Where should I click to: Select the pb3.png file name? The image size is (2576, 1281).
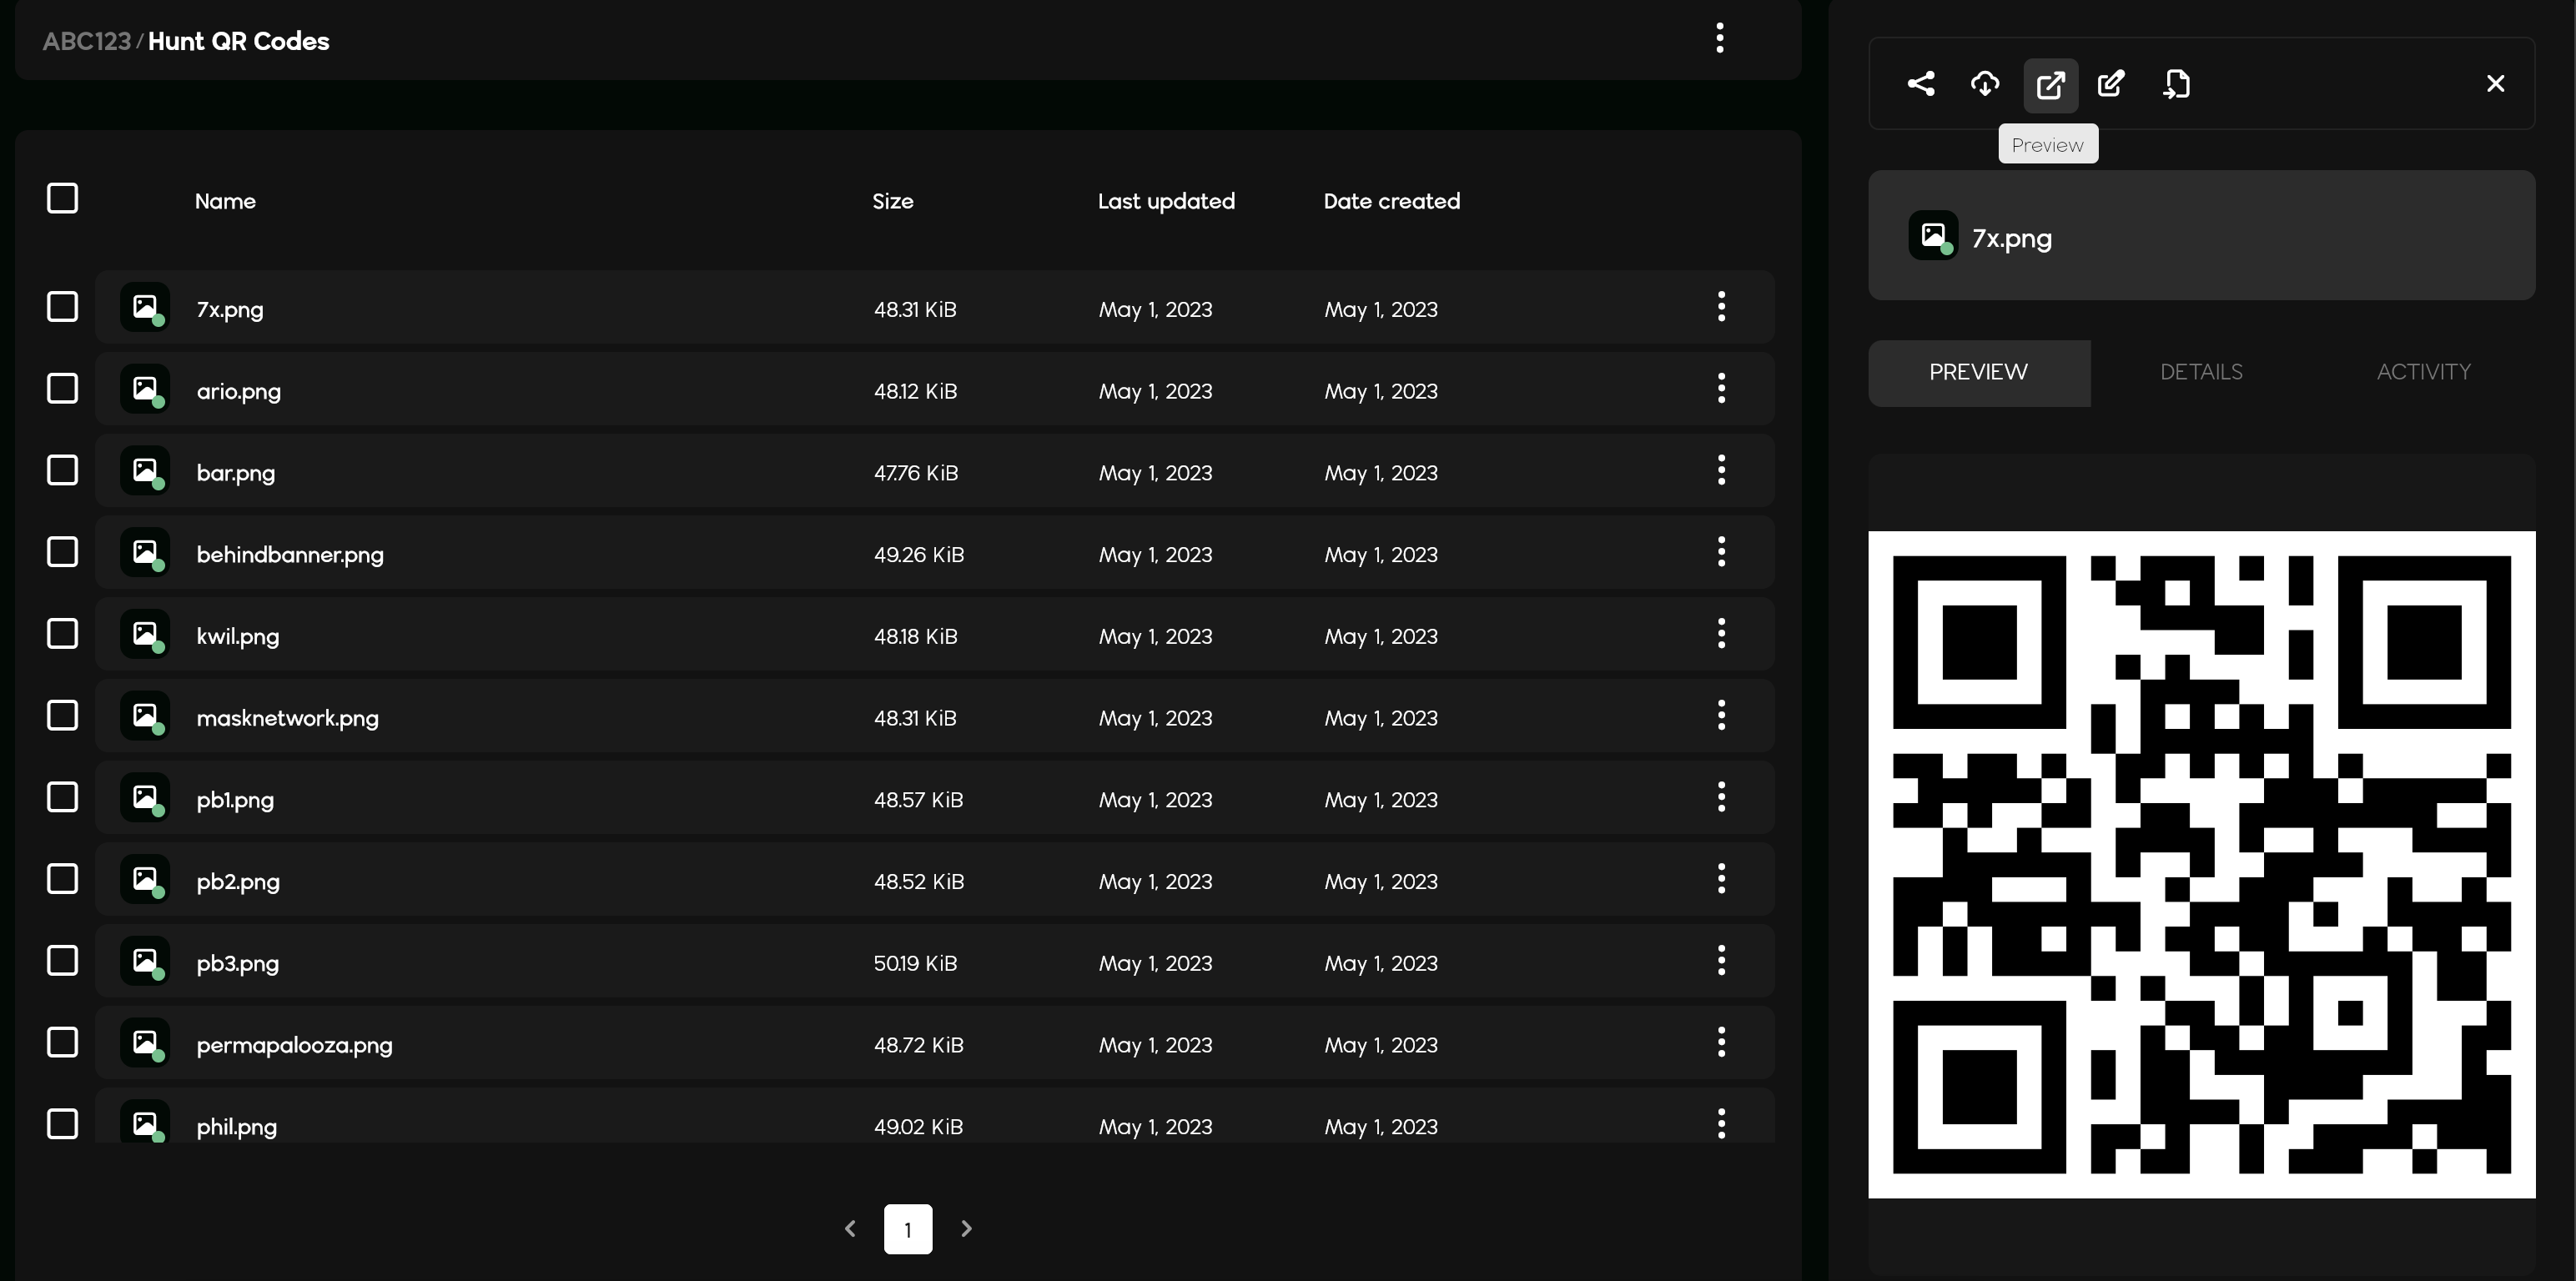click(x=238, y=964)
